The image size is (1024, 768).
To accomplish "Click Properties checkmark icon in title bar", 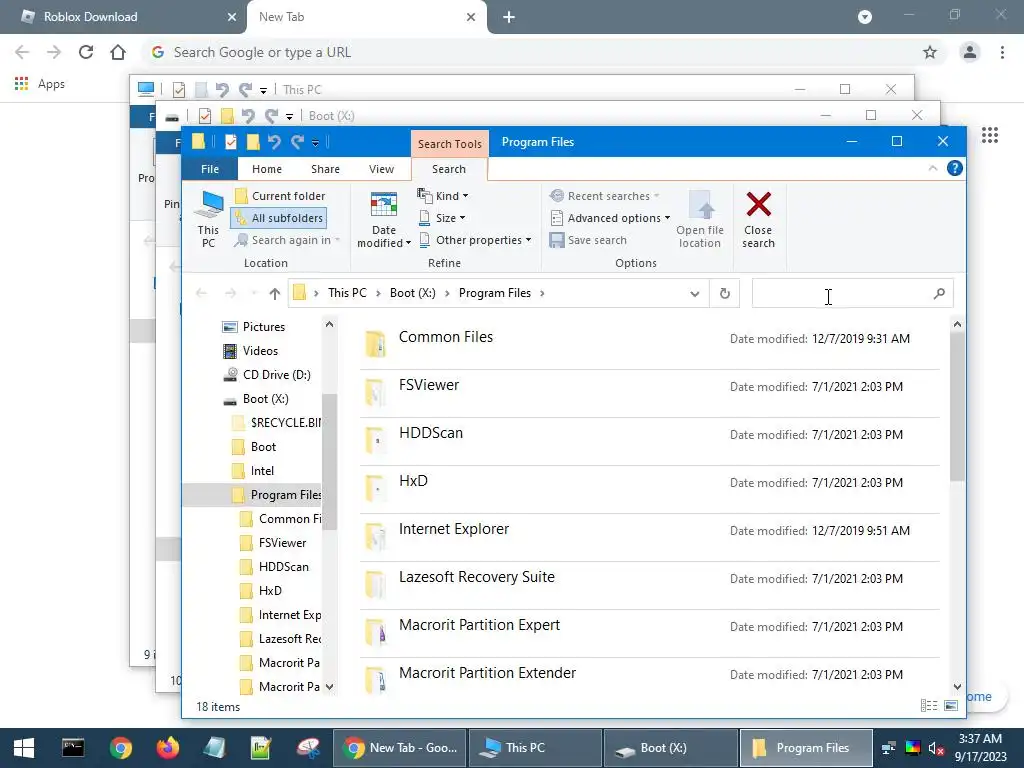I will 231,142.
